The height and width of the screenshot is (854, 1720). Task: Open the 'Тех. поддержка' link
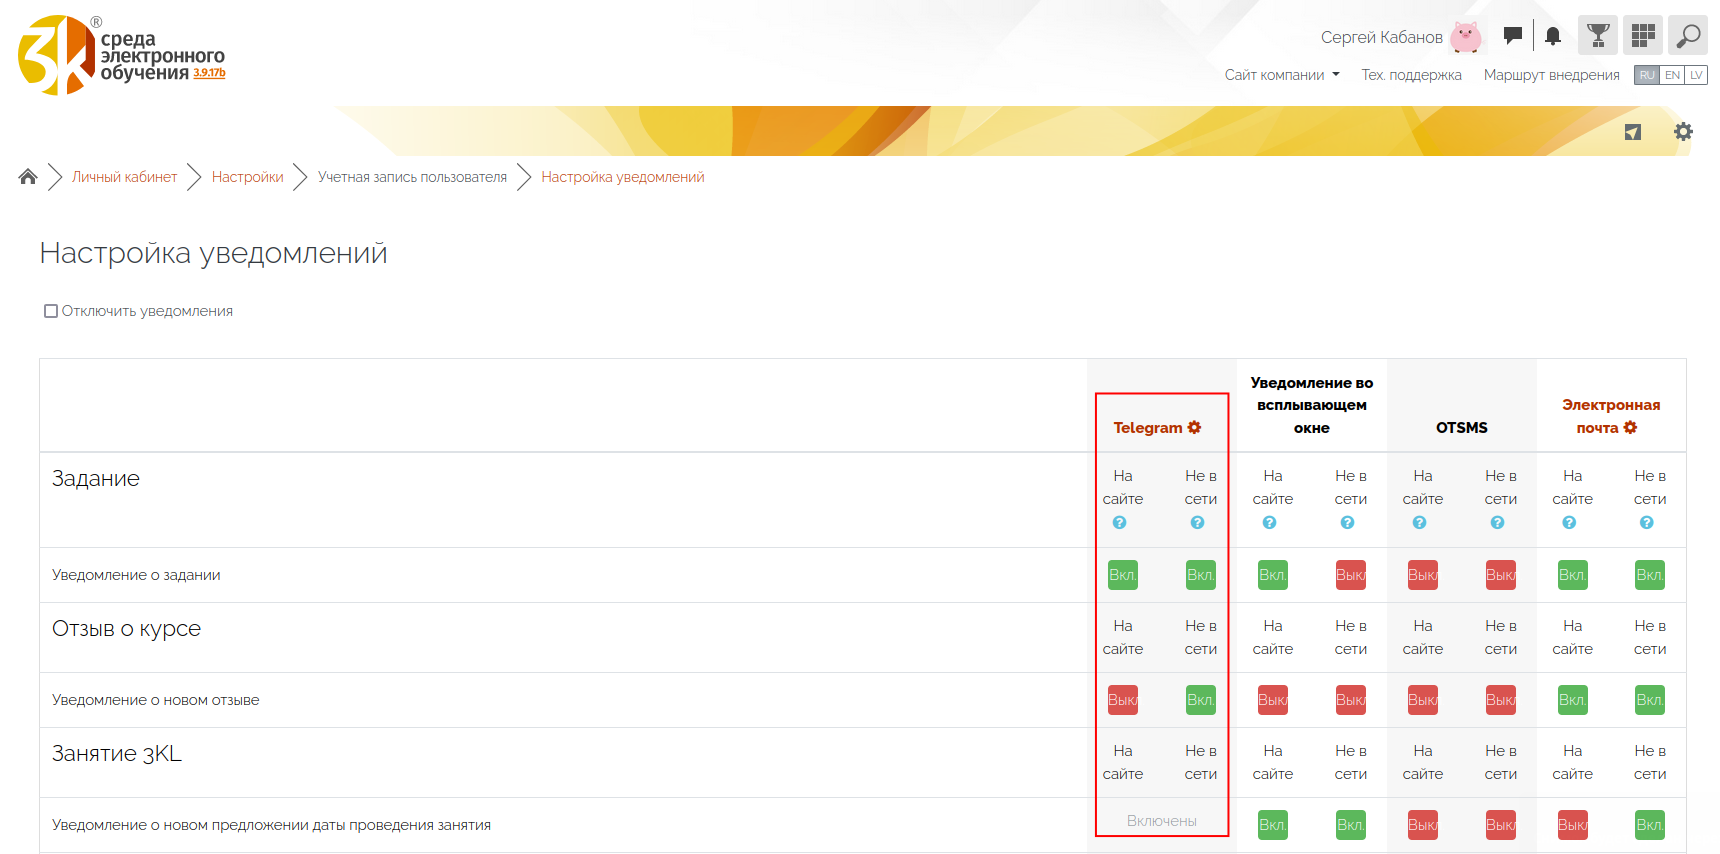1411,75
